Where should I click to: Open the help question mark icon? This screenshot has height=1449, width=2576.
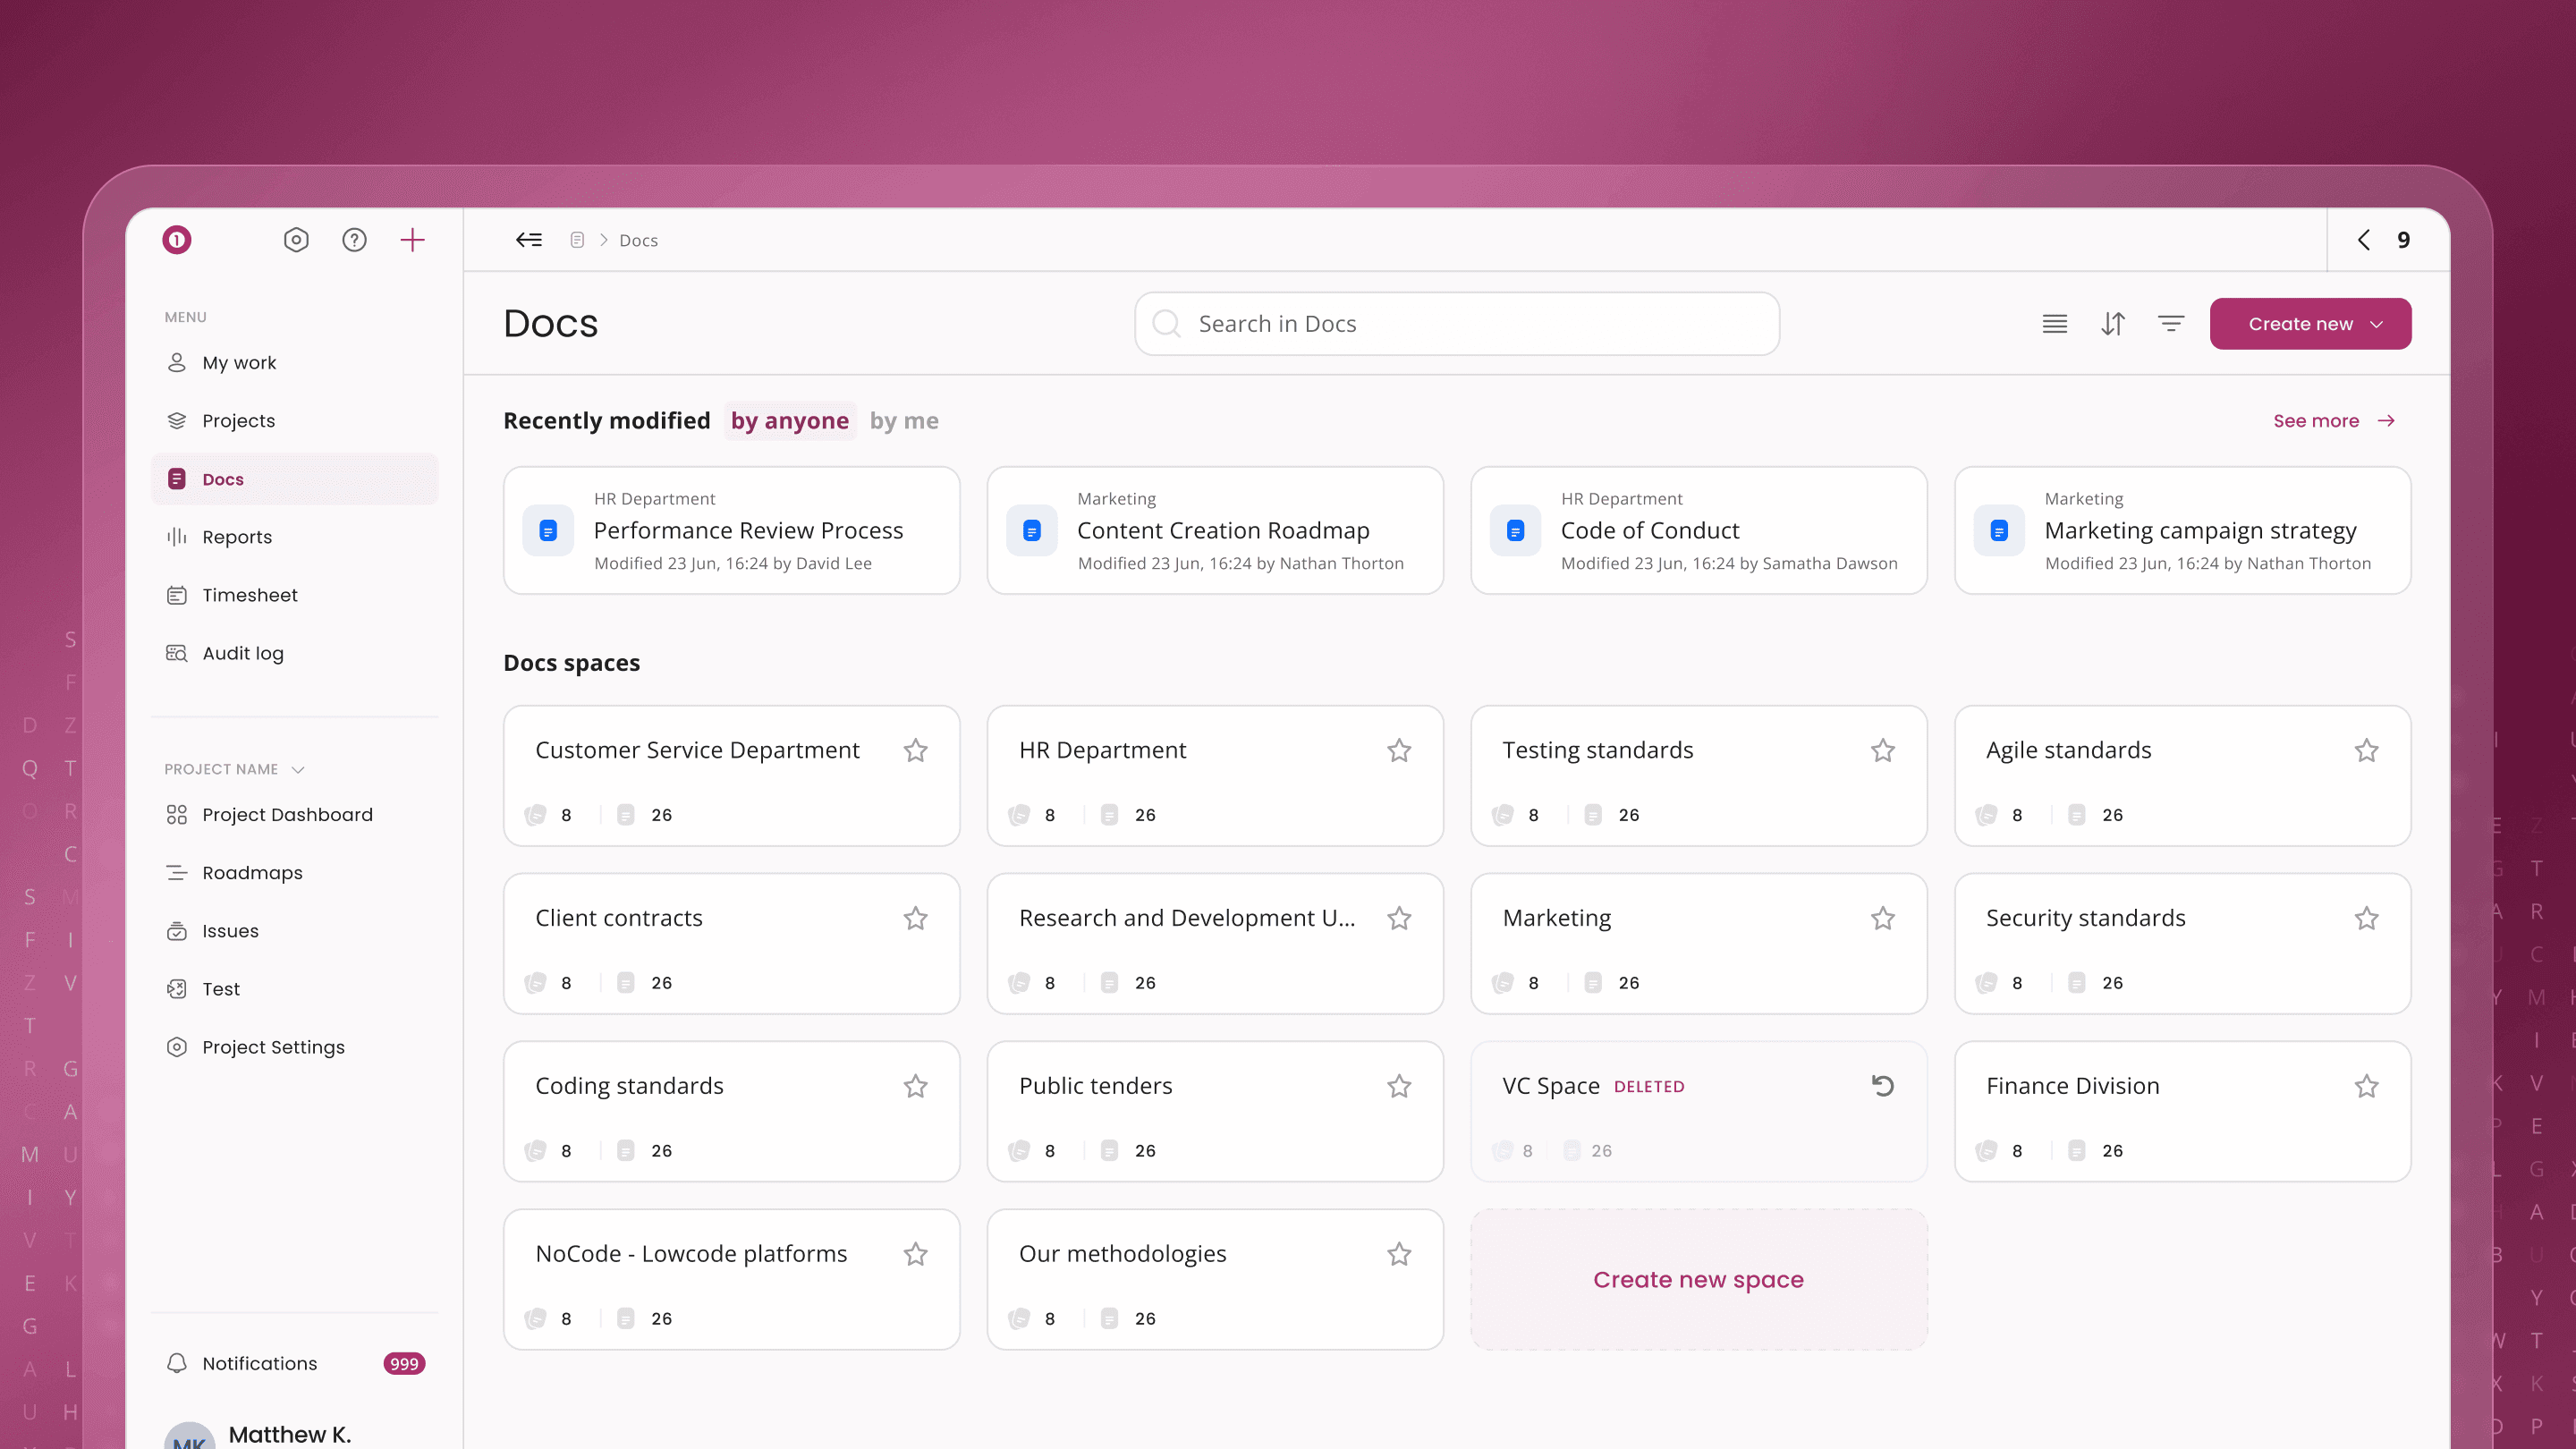pos(354,240)
